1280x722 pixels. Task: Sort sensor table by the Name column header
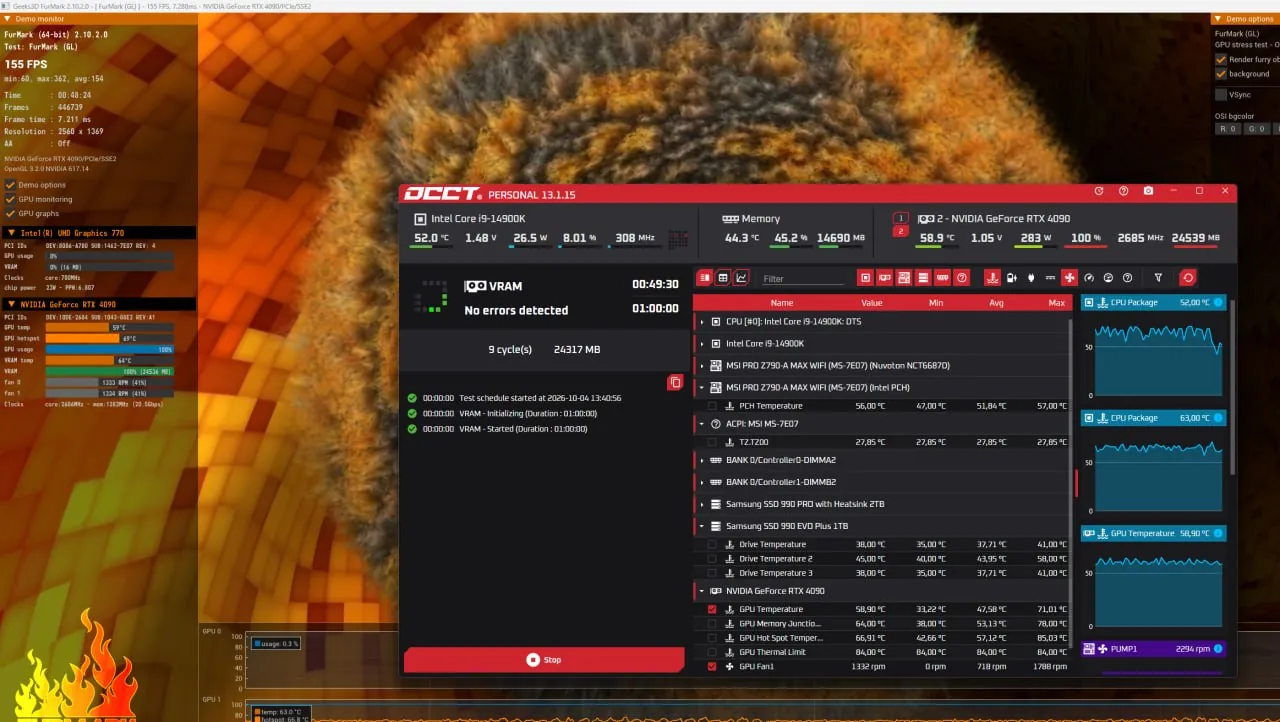point(782,302)
